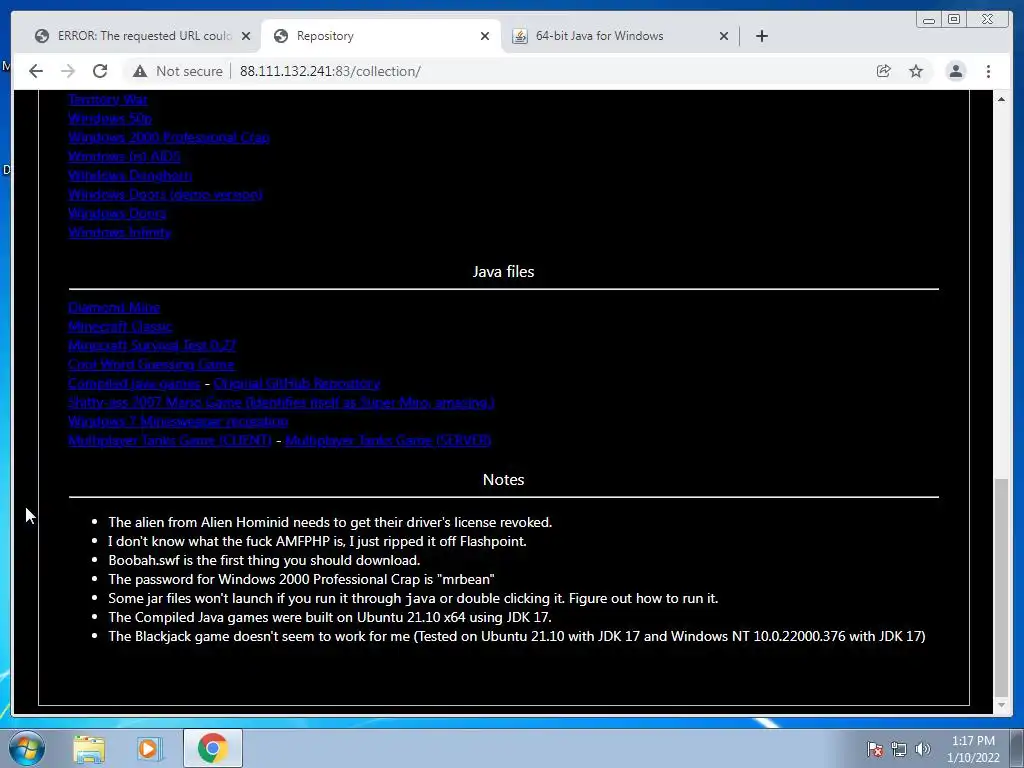Switch to the Repository tab
Screen dimensions: 1024x768
click(381, 36)
